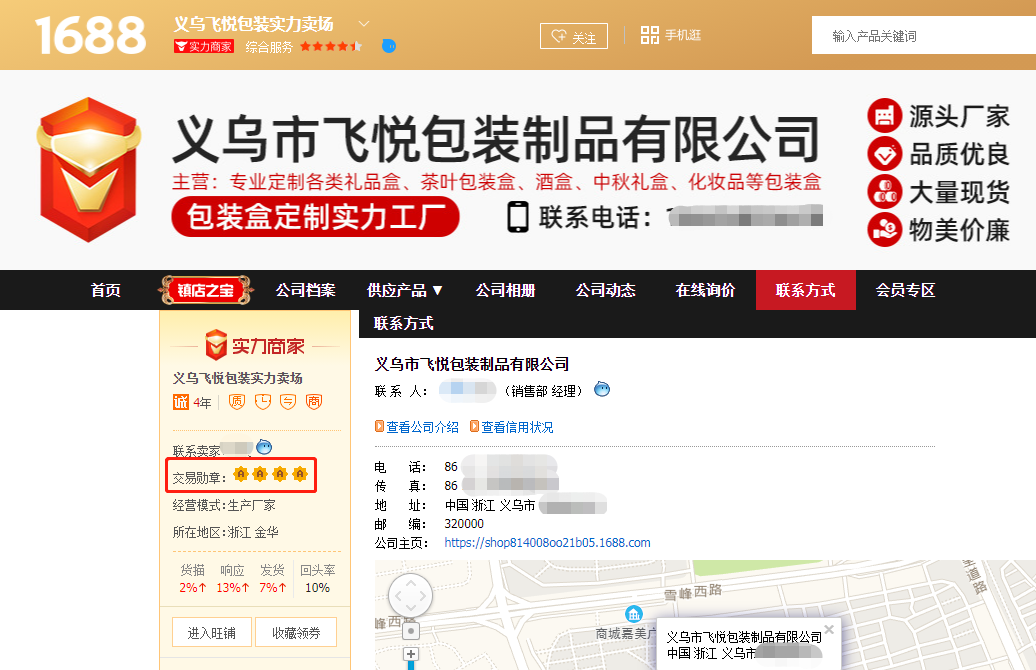Click the red shield company logo in banner
Viewport: 1036px width, 670px height.
click(x=89, y=170)
